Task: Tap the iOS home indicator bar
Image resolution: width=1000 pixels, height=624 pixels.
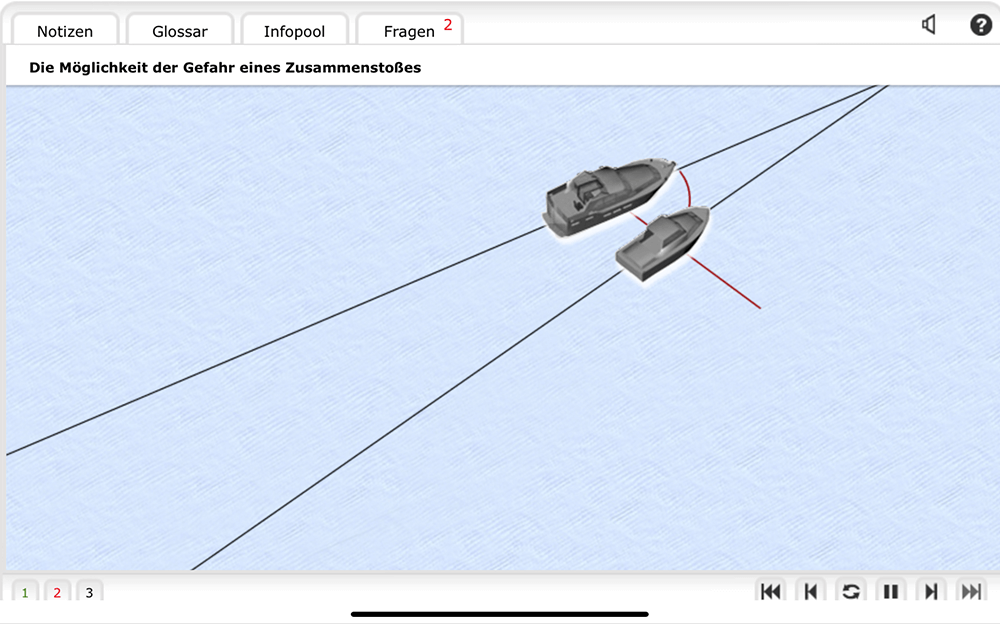Action: click(x=500, y=613)
